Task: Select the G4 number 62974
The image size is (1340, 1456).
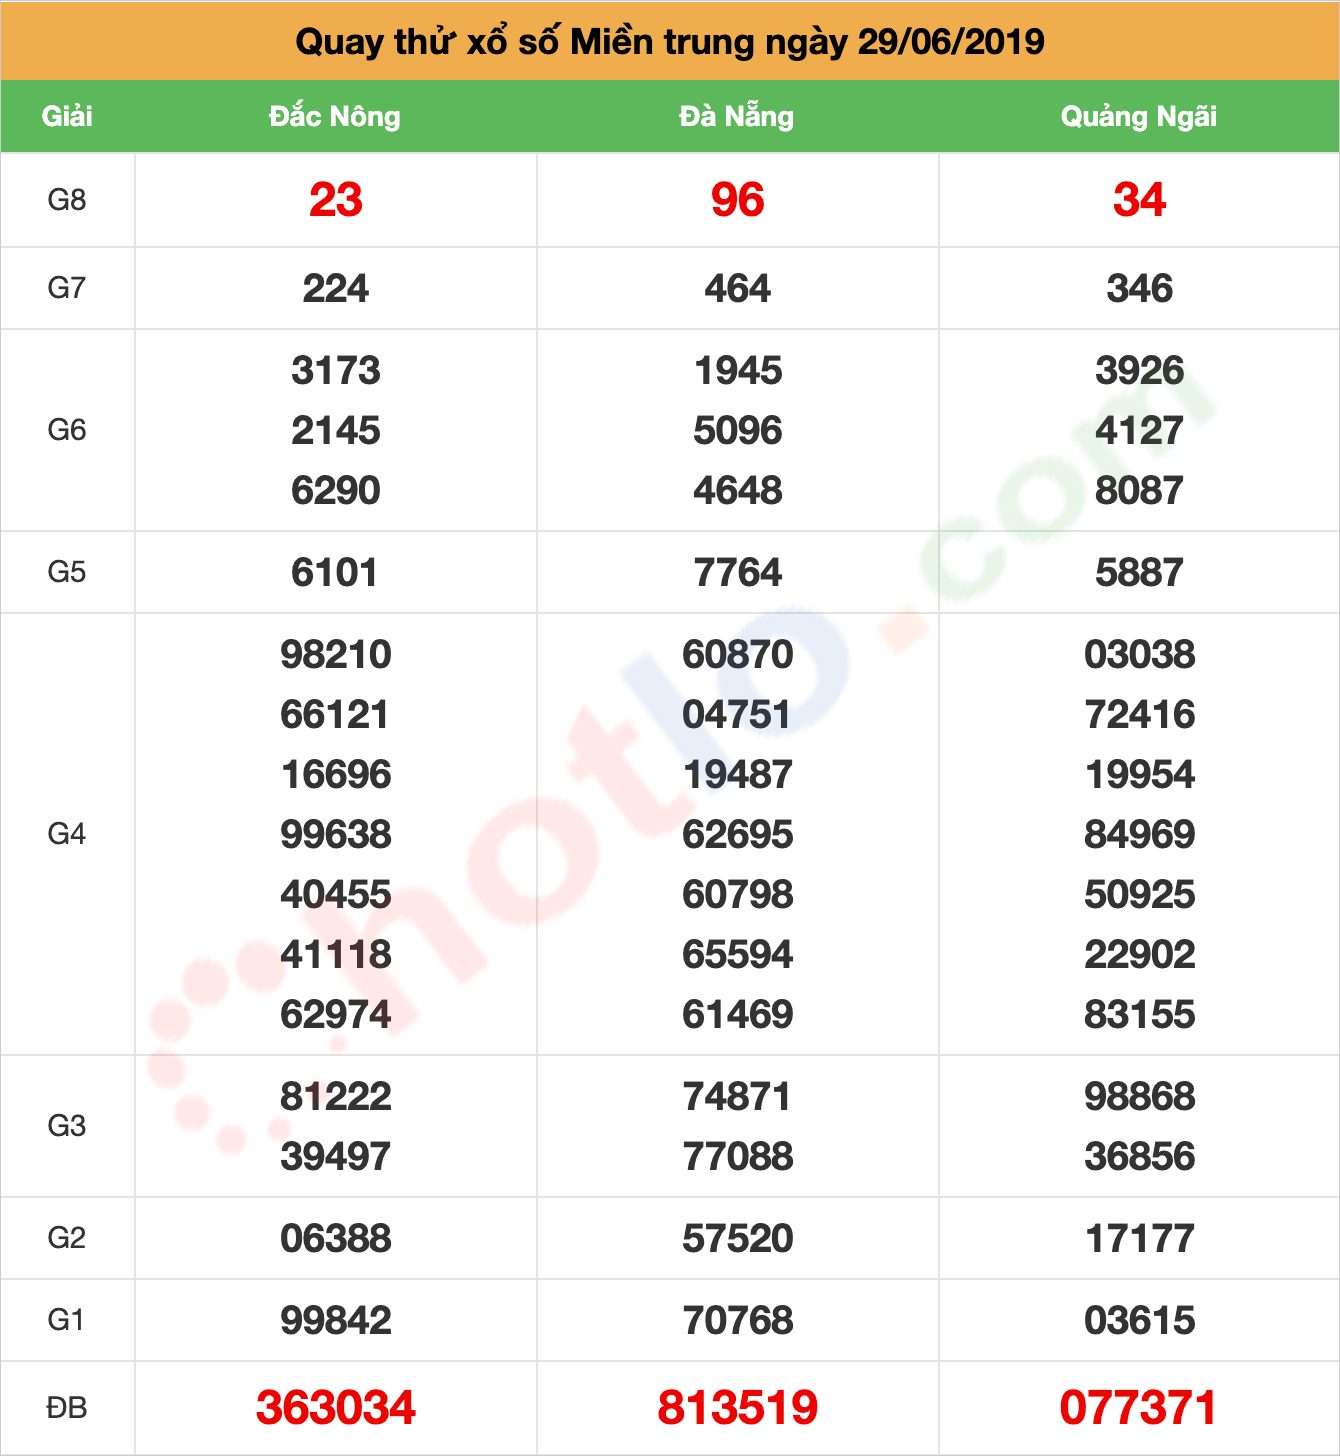Action: [x=336, y=1015]
